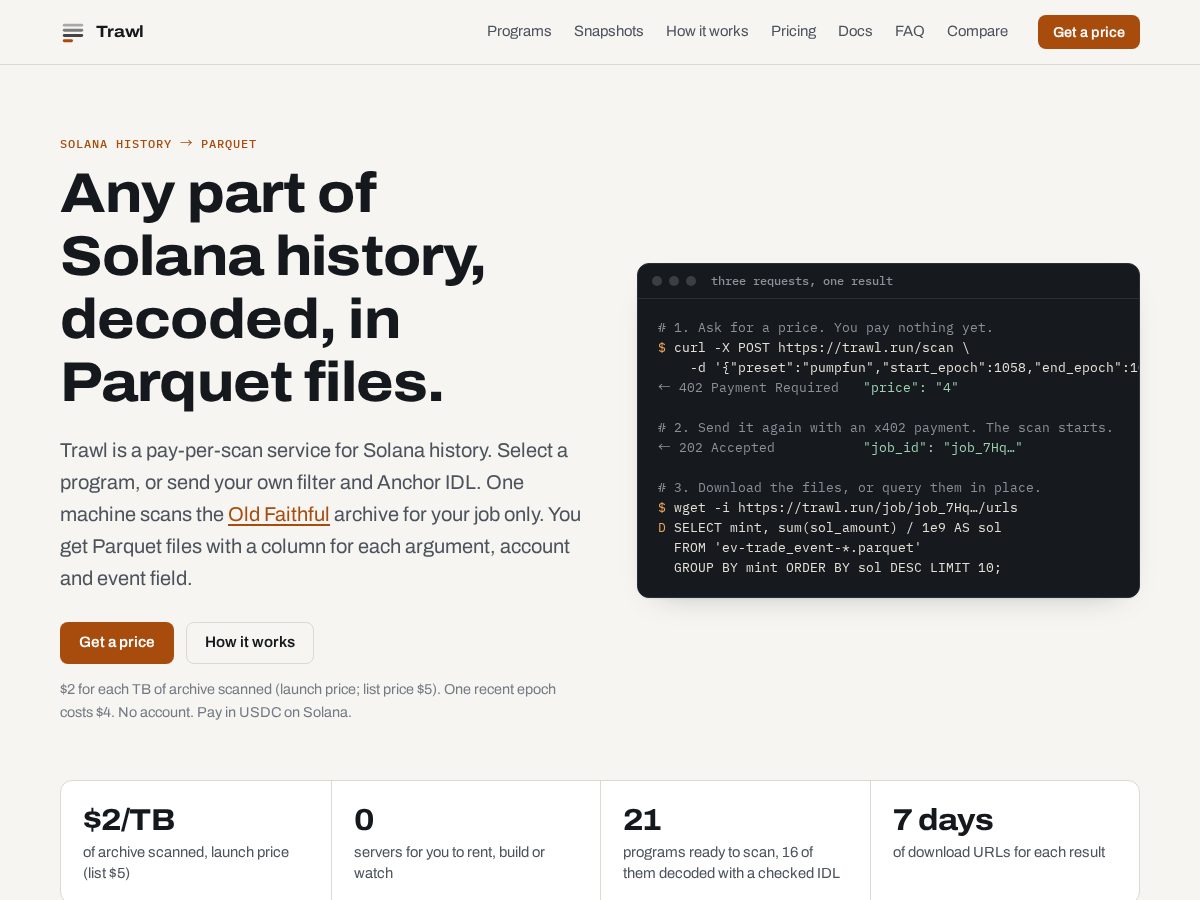Click the GROUP BY mint ORDER BY line

[838, 568]
